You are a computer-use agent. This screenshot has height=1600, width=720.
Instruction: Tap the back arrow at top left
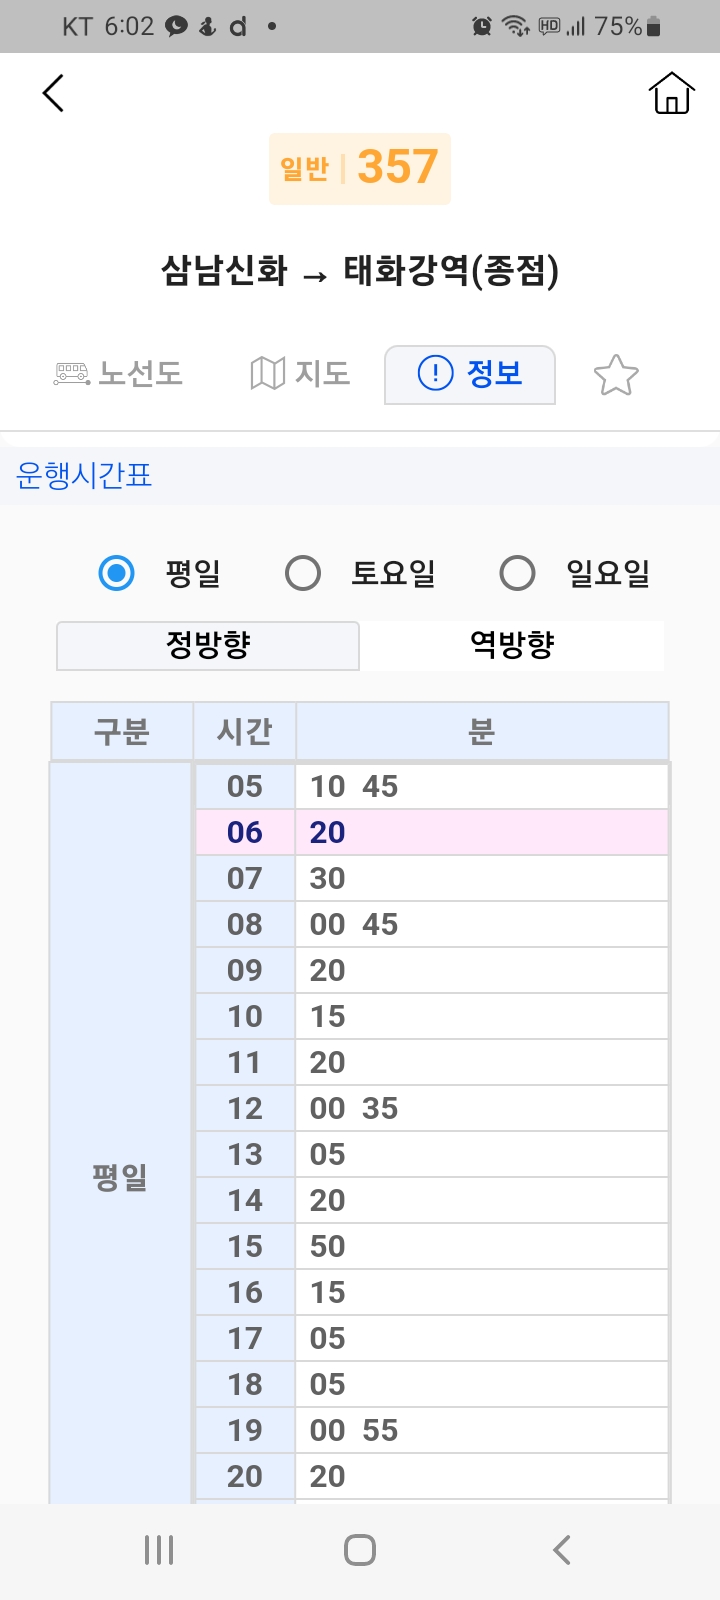(x=54, y=94)
